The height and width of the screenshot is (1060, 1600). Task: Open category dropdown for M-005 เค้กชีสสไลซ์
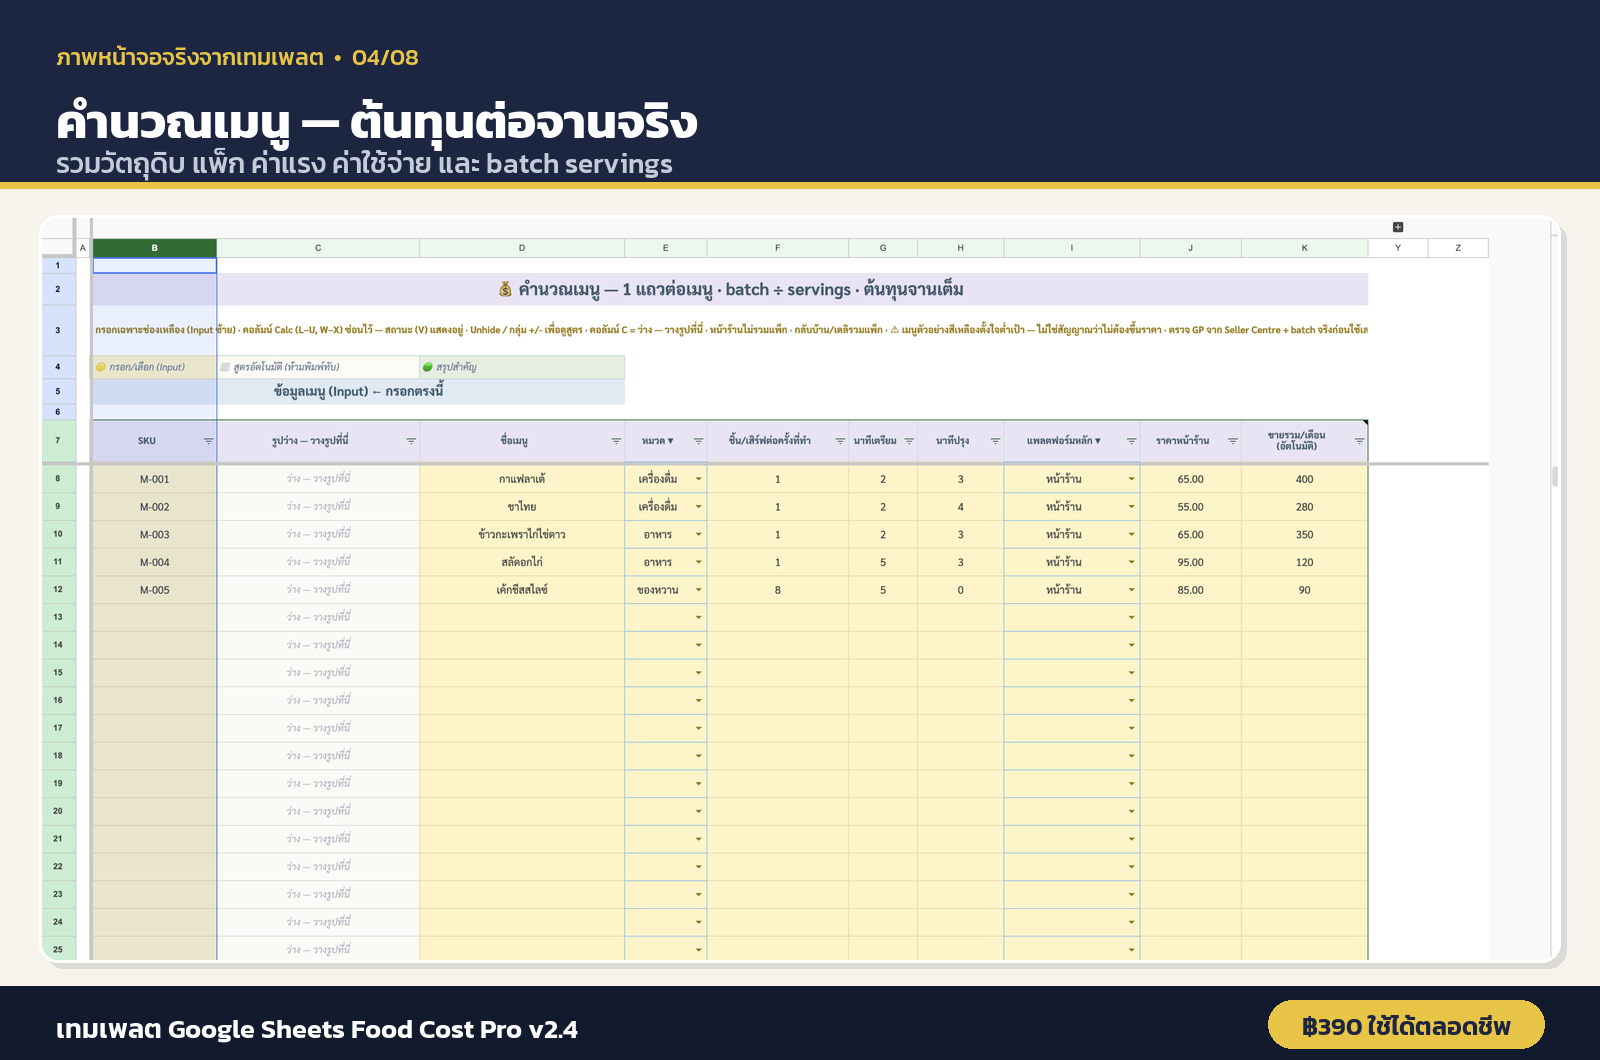[x=698, y=590]
